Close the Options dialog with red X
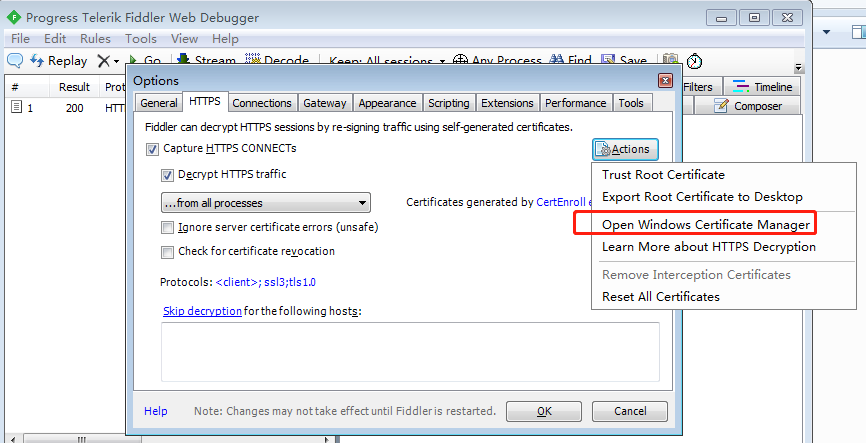The height and width of the screenshot is (443, 866). click(665, 81)
